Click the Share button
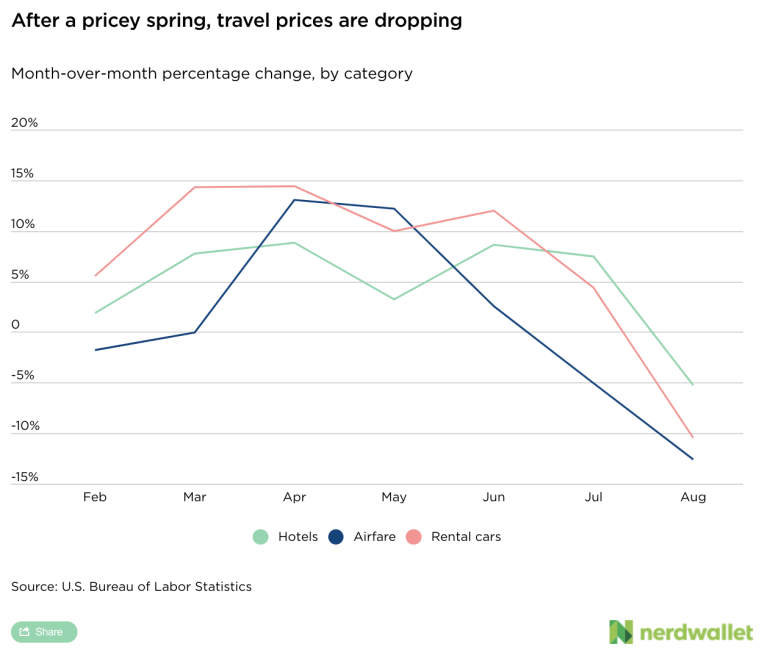This screenshot has width=770, height=661. tap(44, 632)
